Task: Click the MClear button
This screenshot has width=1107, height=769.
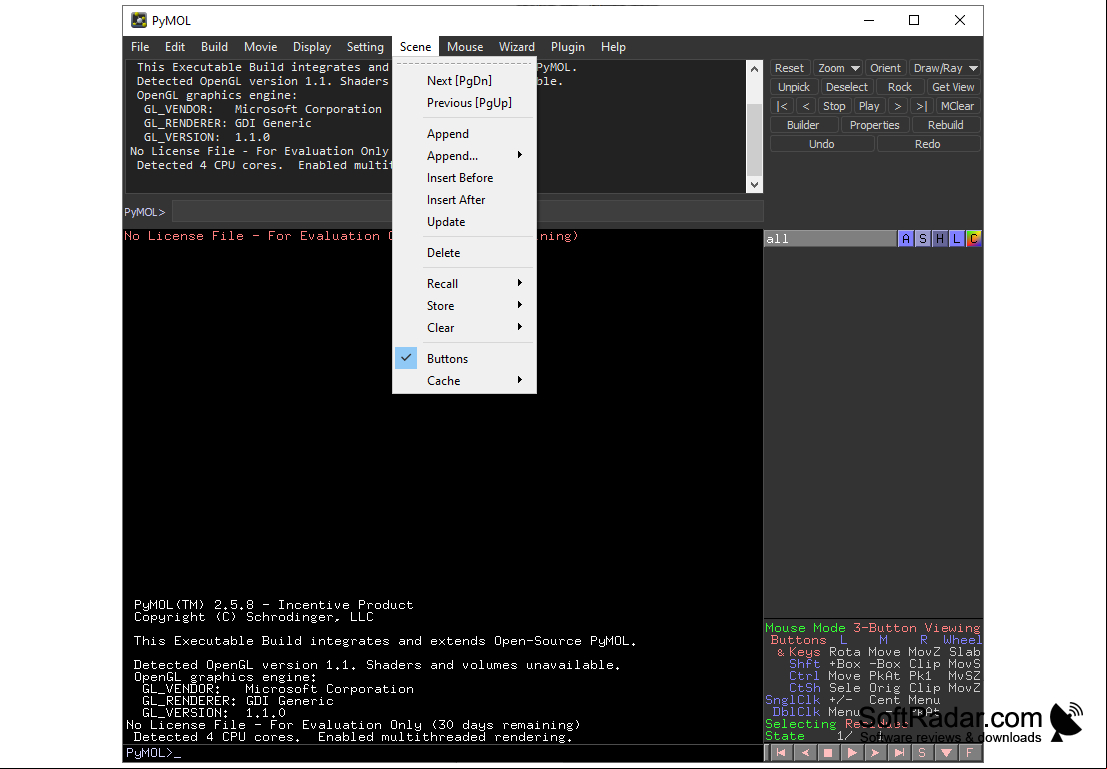Action: [957, 106]
